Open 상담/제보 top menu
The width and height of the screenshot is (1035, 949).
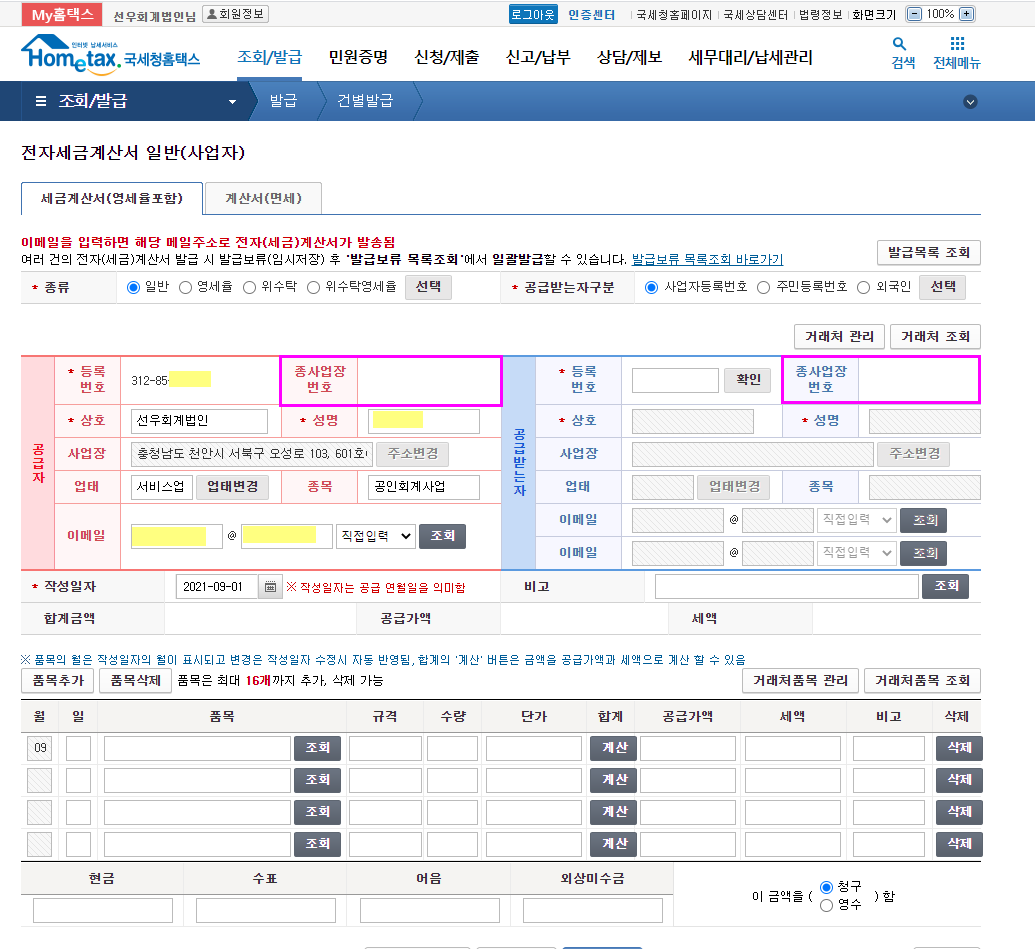[629, 57]
